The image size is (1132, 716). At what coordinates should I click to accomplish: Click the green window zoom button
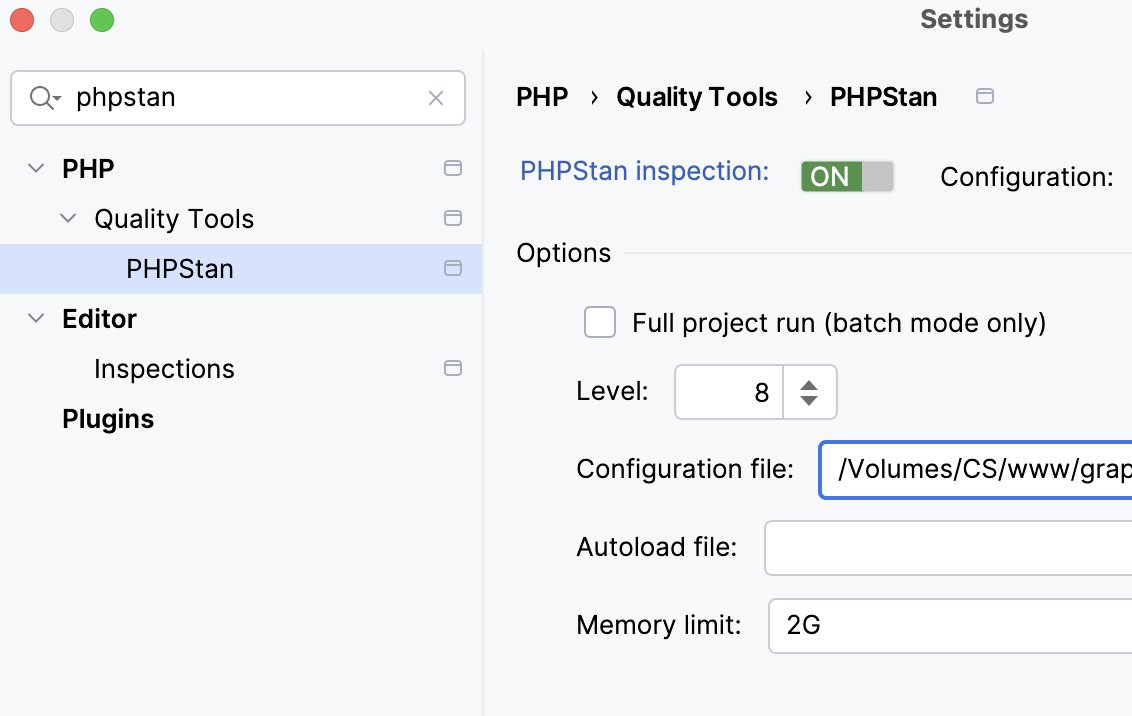tap(102, 20)
